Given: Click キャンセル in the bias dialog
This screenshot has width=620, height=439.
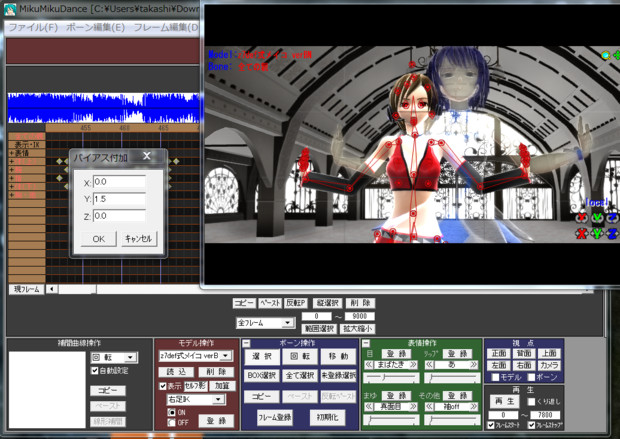Looking at the screenshot, I should click(139, 239).
